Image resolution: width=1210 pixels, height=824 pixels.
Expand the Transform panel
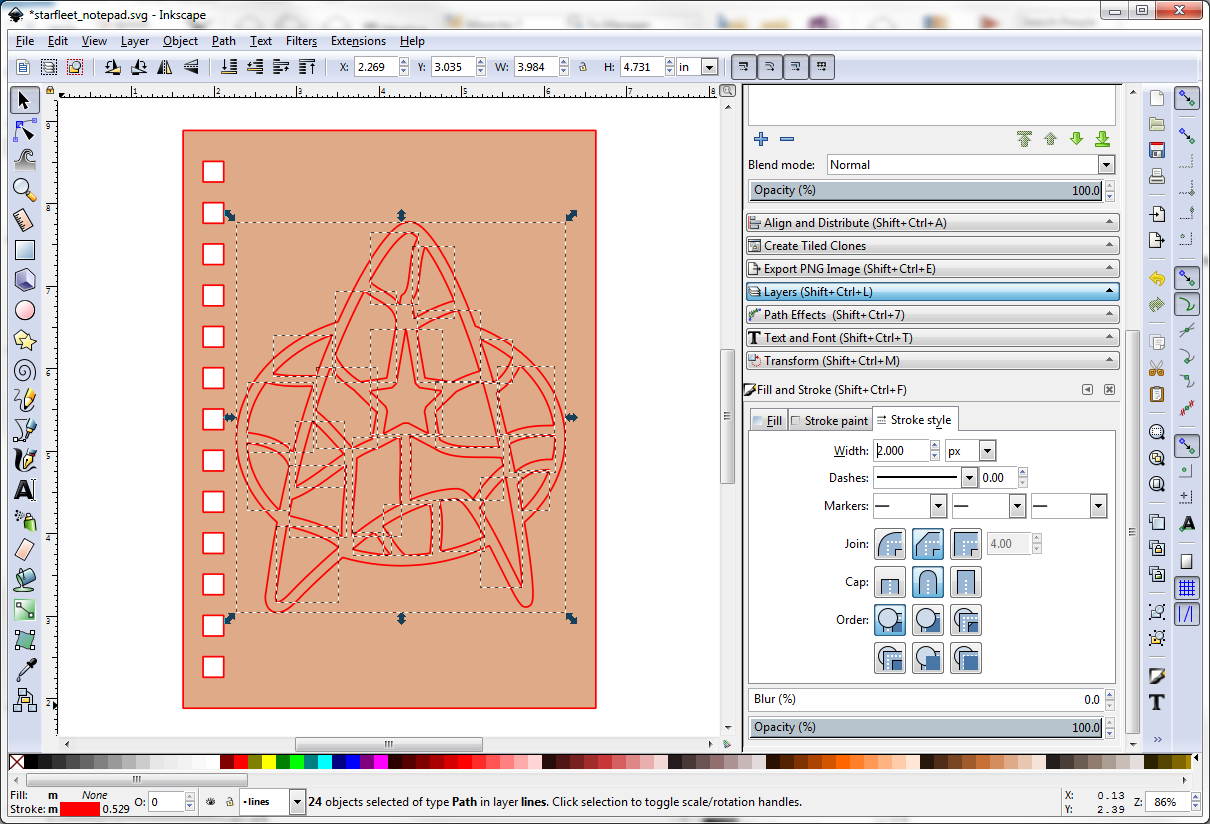tap(933, 361)
